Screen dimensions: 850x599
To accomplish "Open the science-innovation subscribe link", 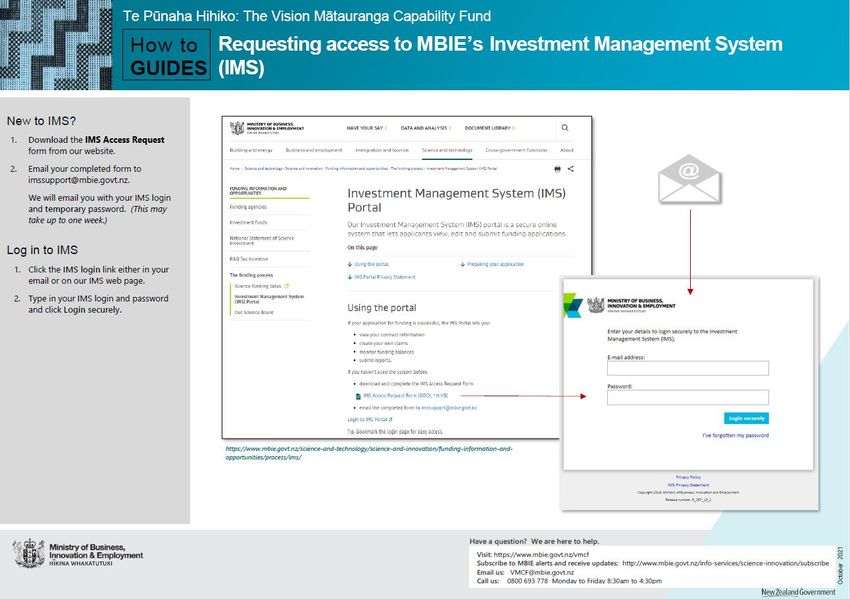I will pyautogui.click(x=725, y=563).
